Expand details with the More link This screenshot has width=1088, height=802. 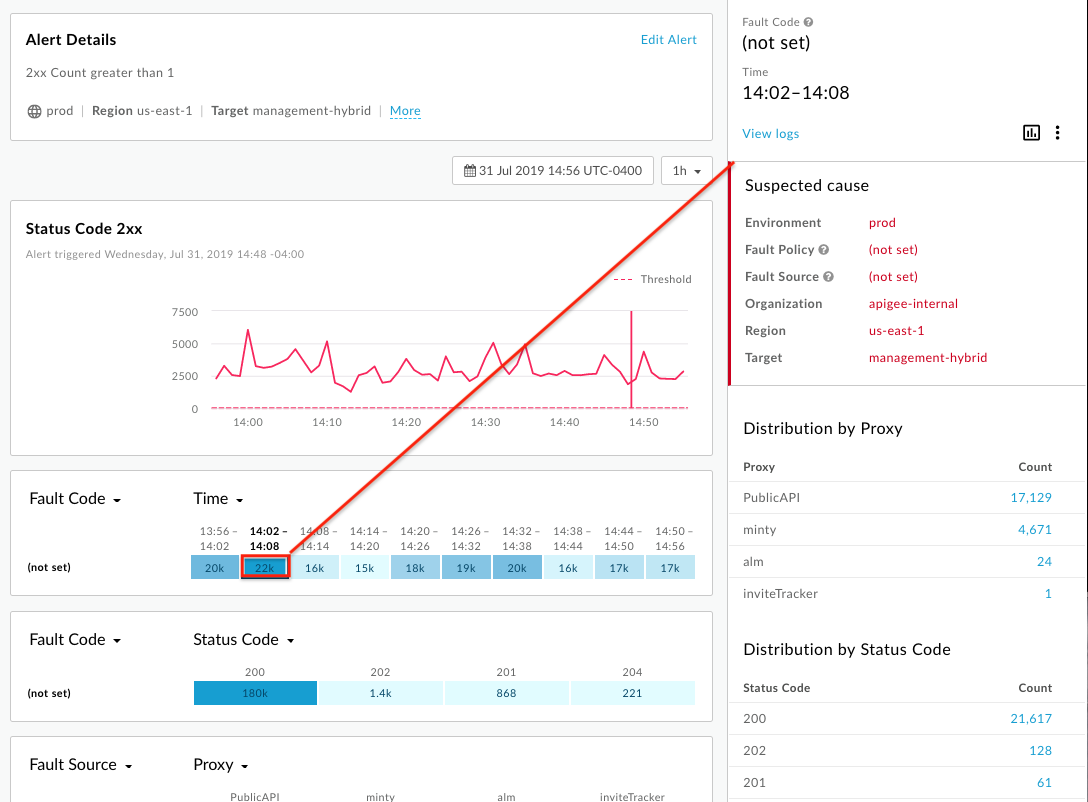click(x=405, y=111)
